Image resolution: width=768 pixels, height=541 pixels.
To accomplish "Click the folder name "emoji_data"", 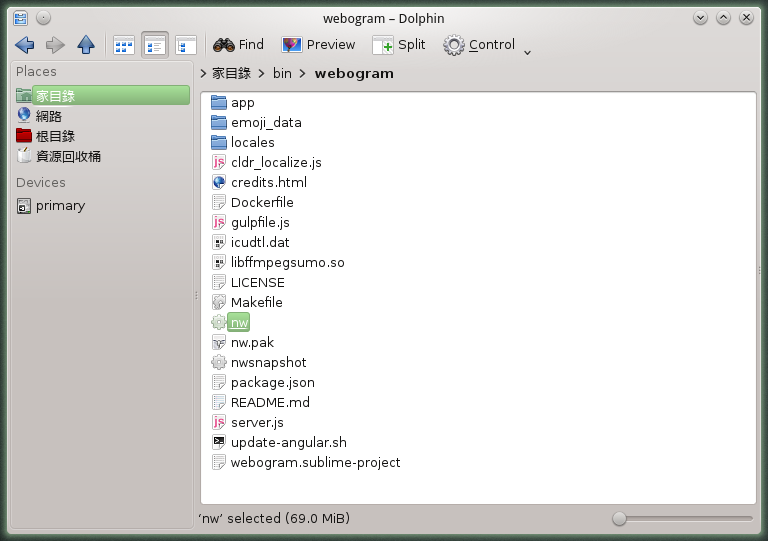I will coord(266,123).
